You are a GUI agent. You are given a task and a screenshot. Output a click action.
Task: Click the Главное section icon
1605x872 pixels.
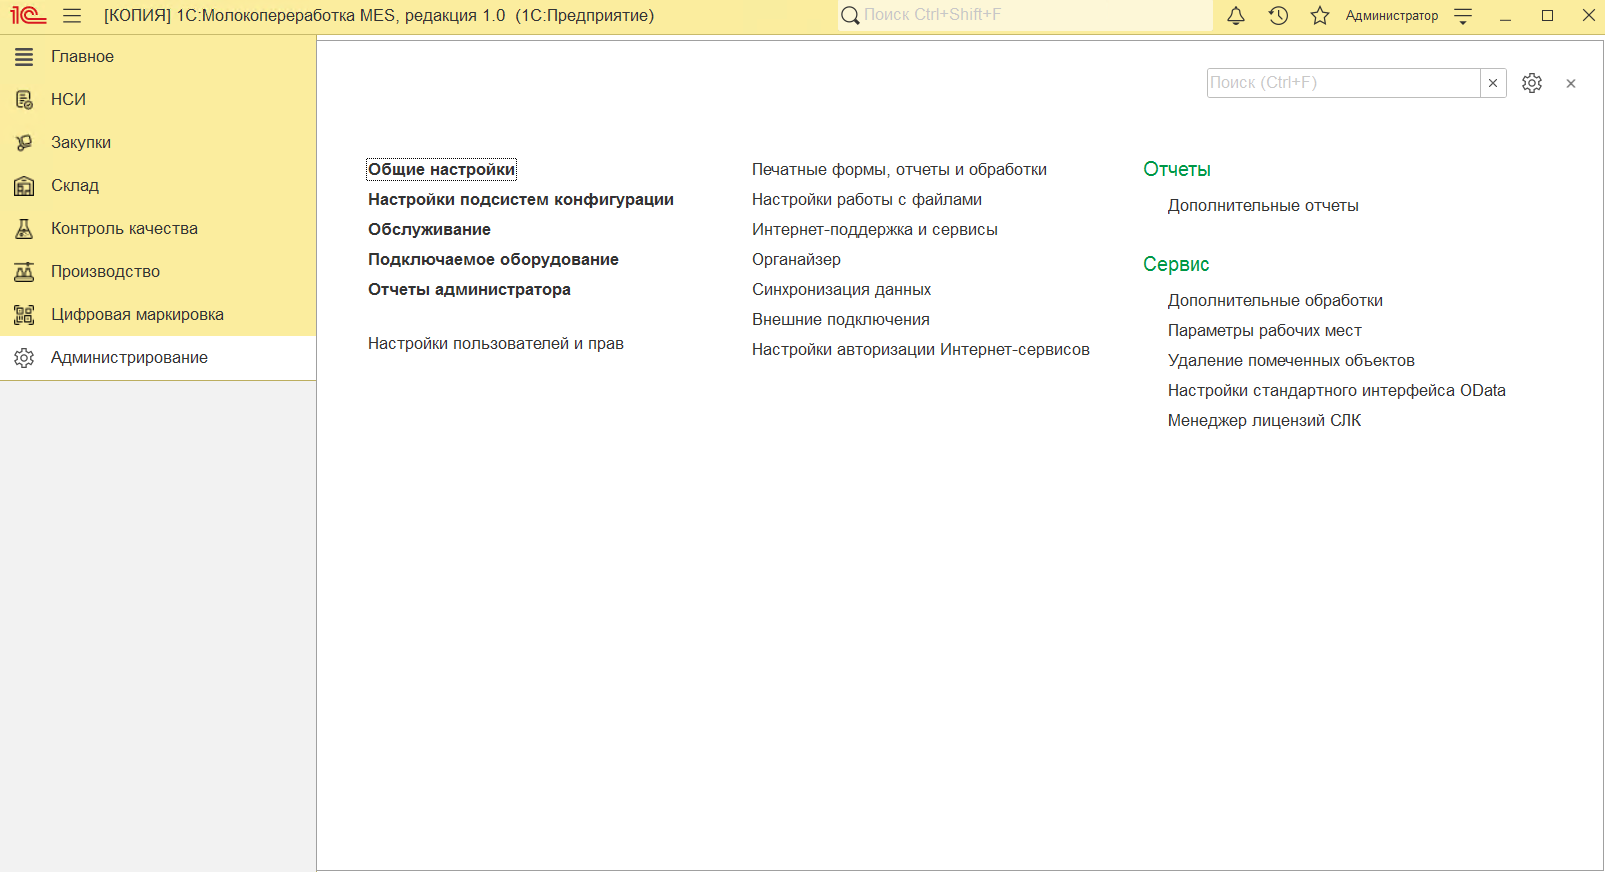point(24,57)
